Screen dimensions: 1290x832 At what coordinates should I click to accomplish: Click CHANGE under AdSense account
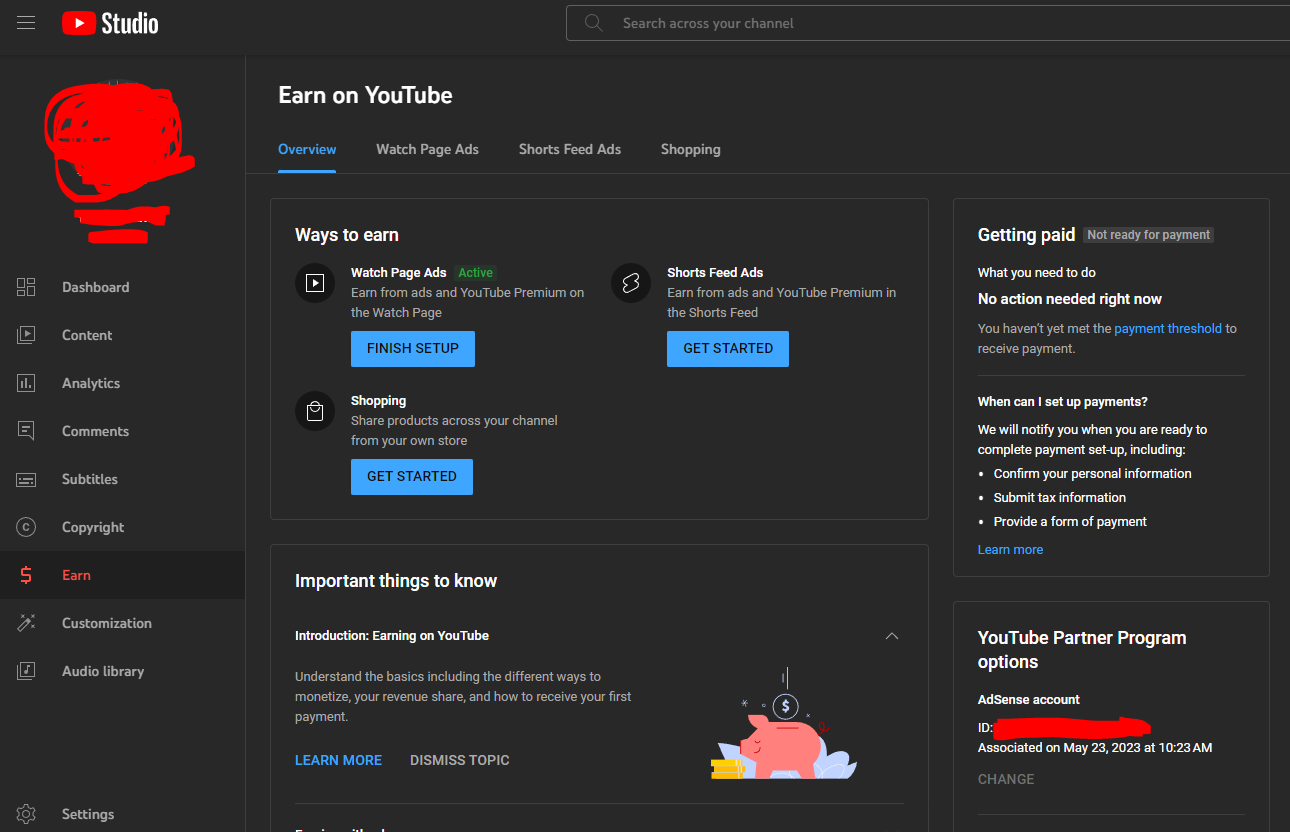pyautogui.click(x=1006, y=779)
